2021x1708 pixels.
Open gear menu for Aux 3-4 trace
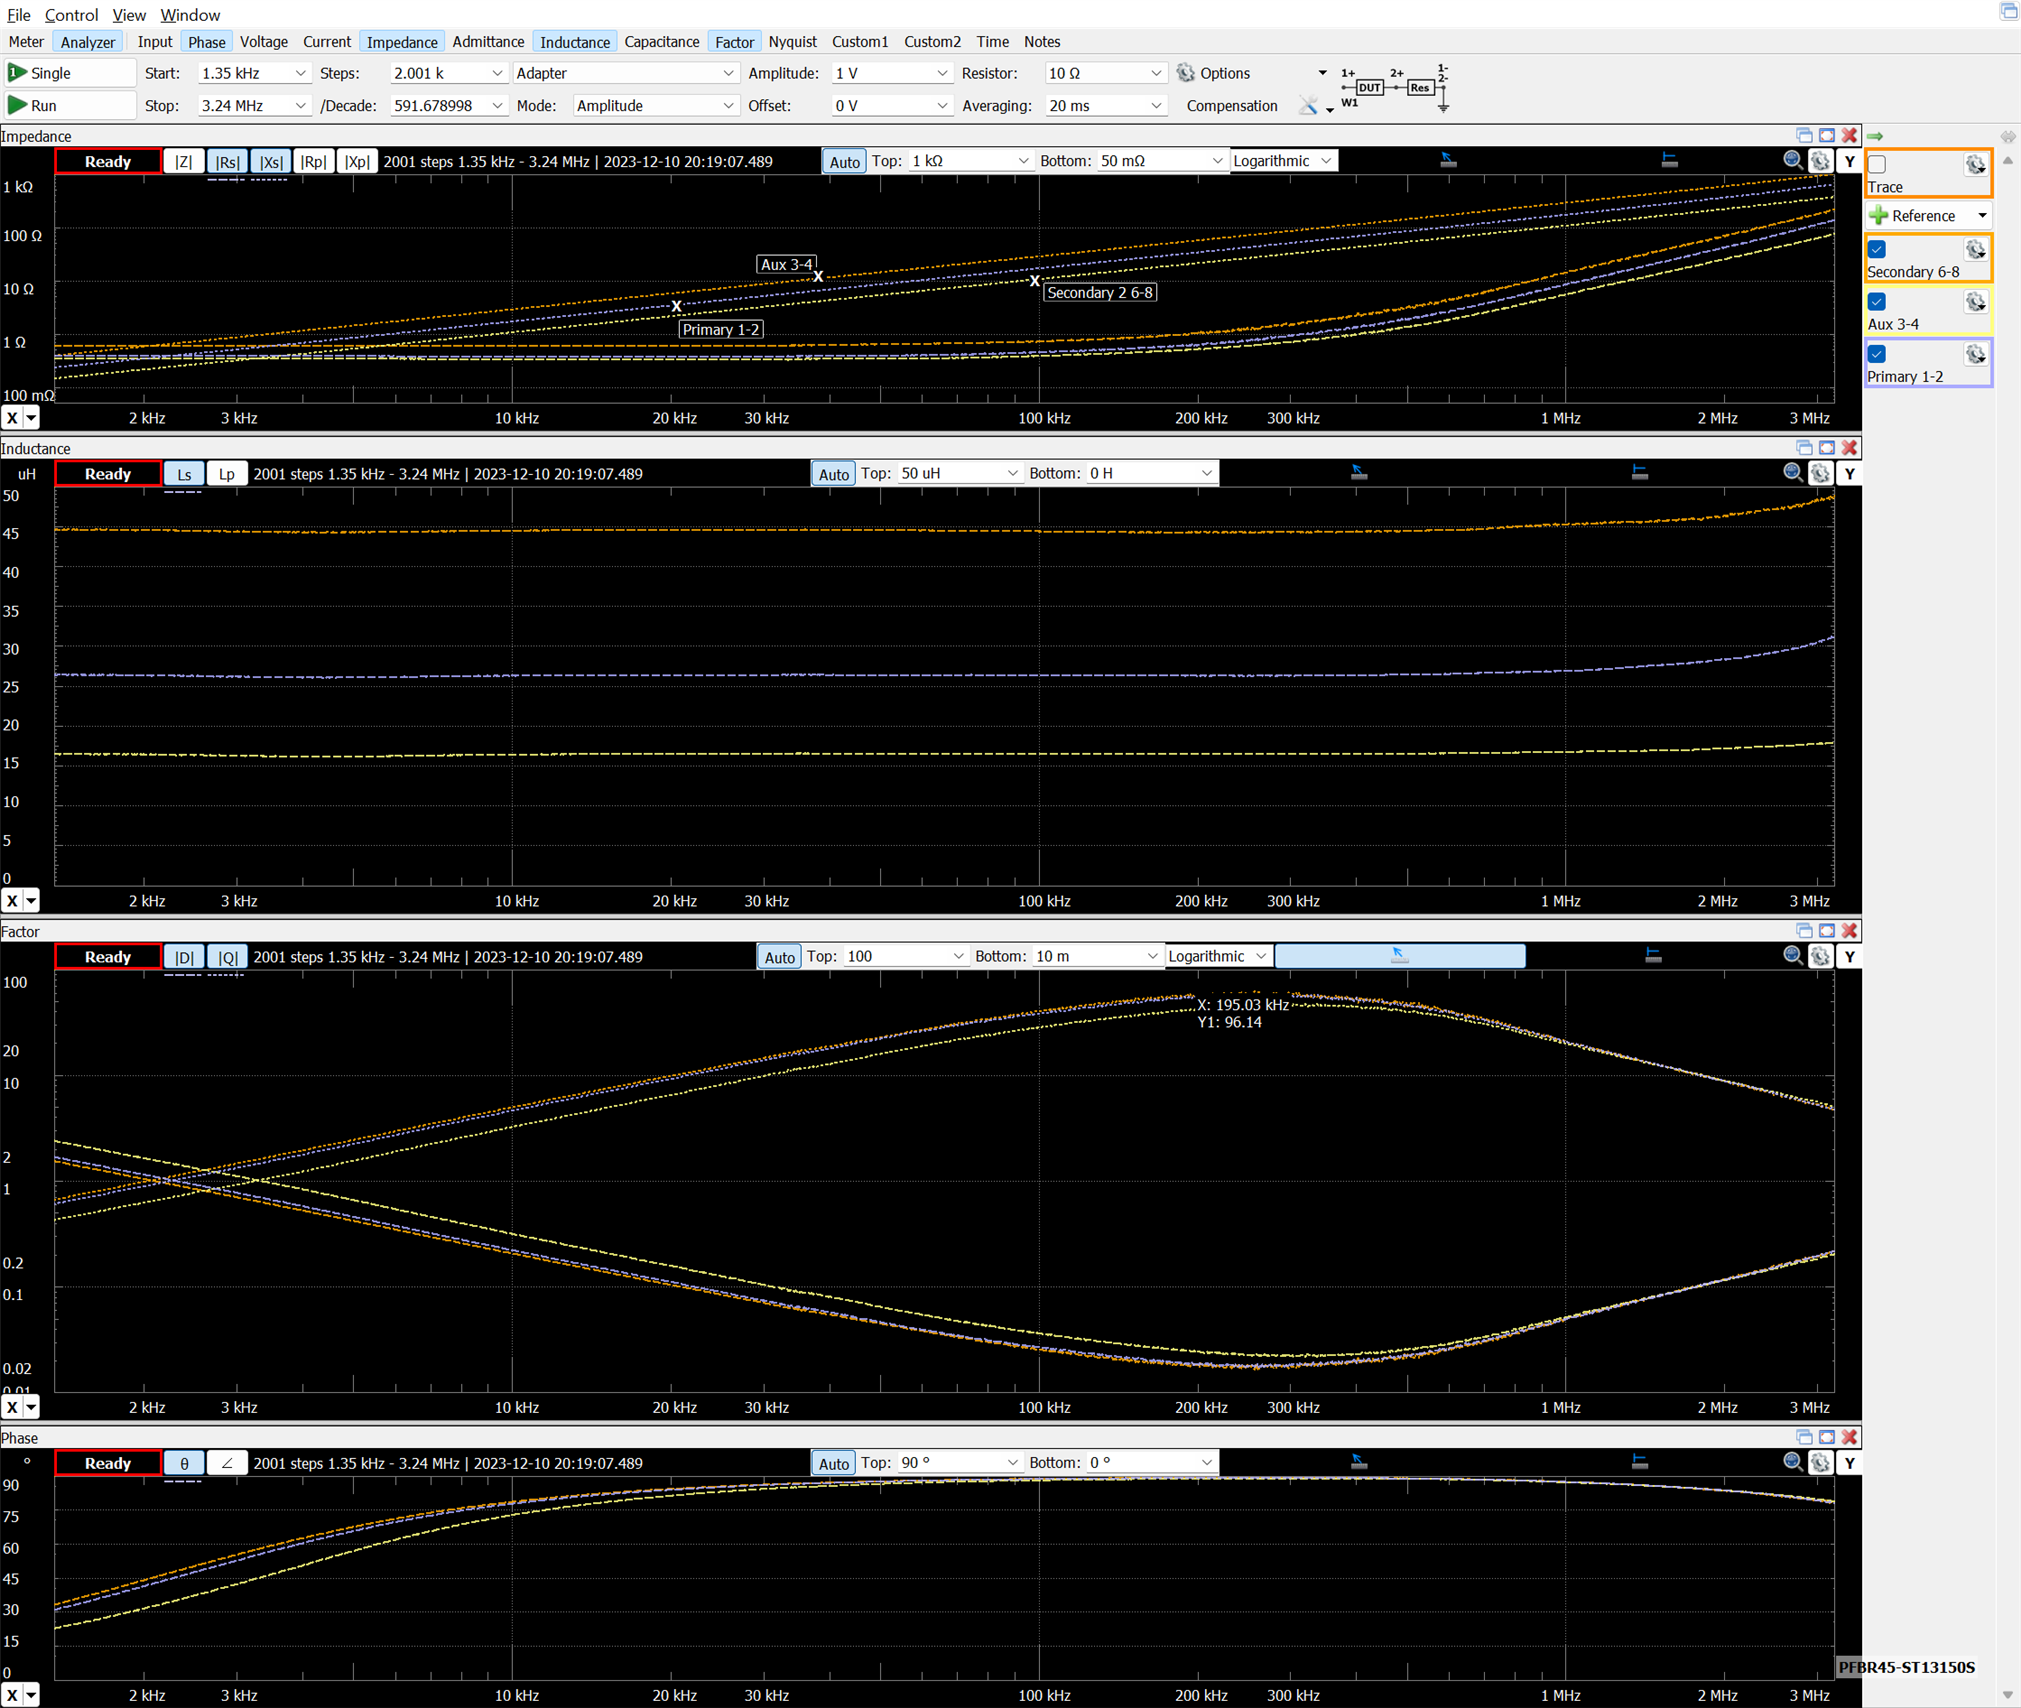pos(1975,302)
